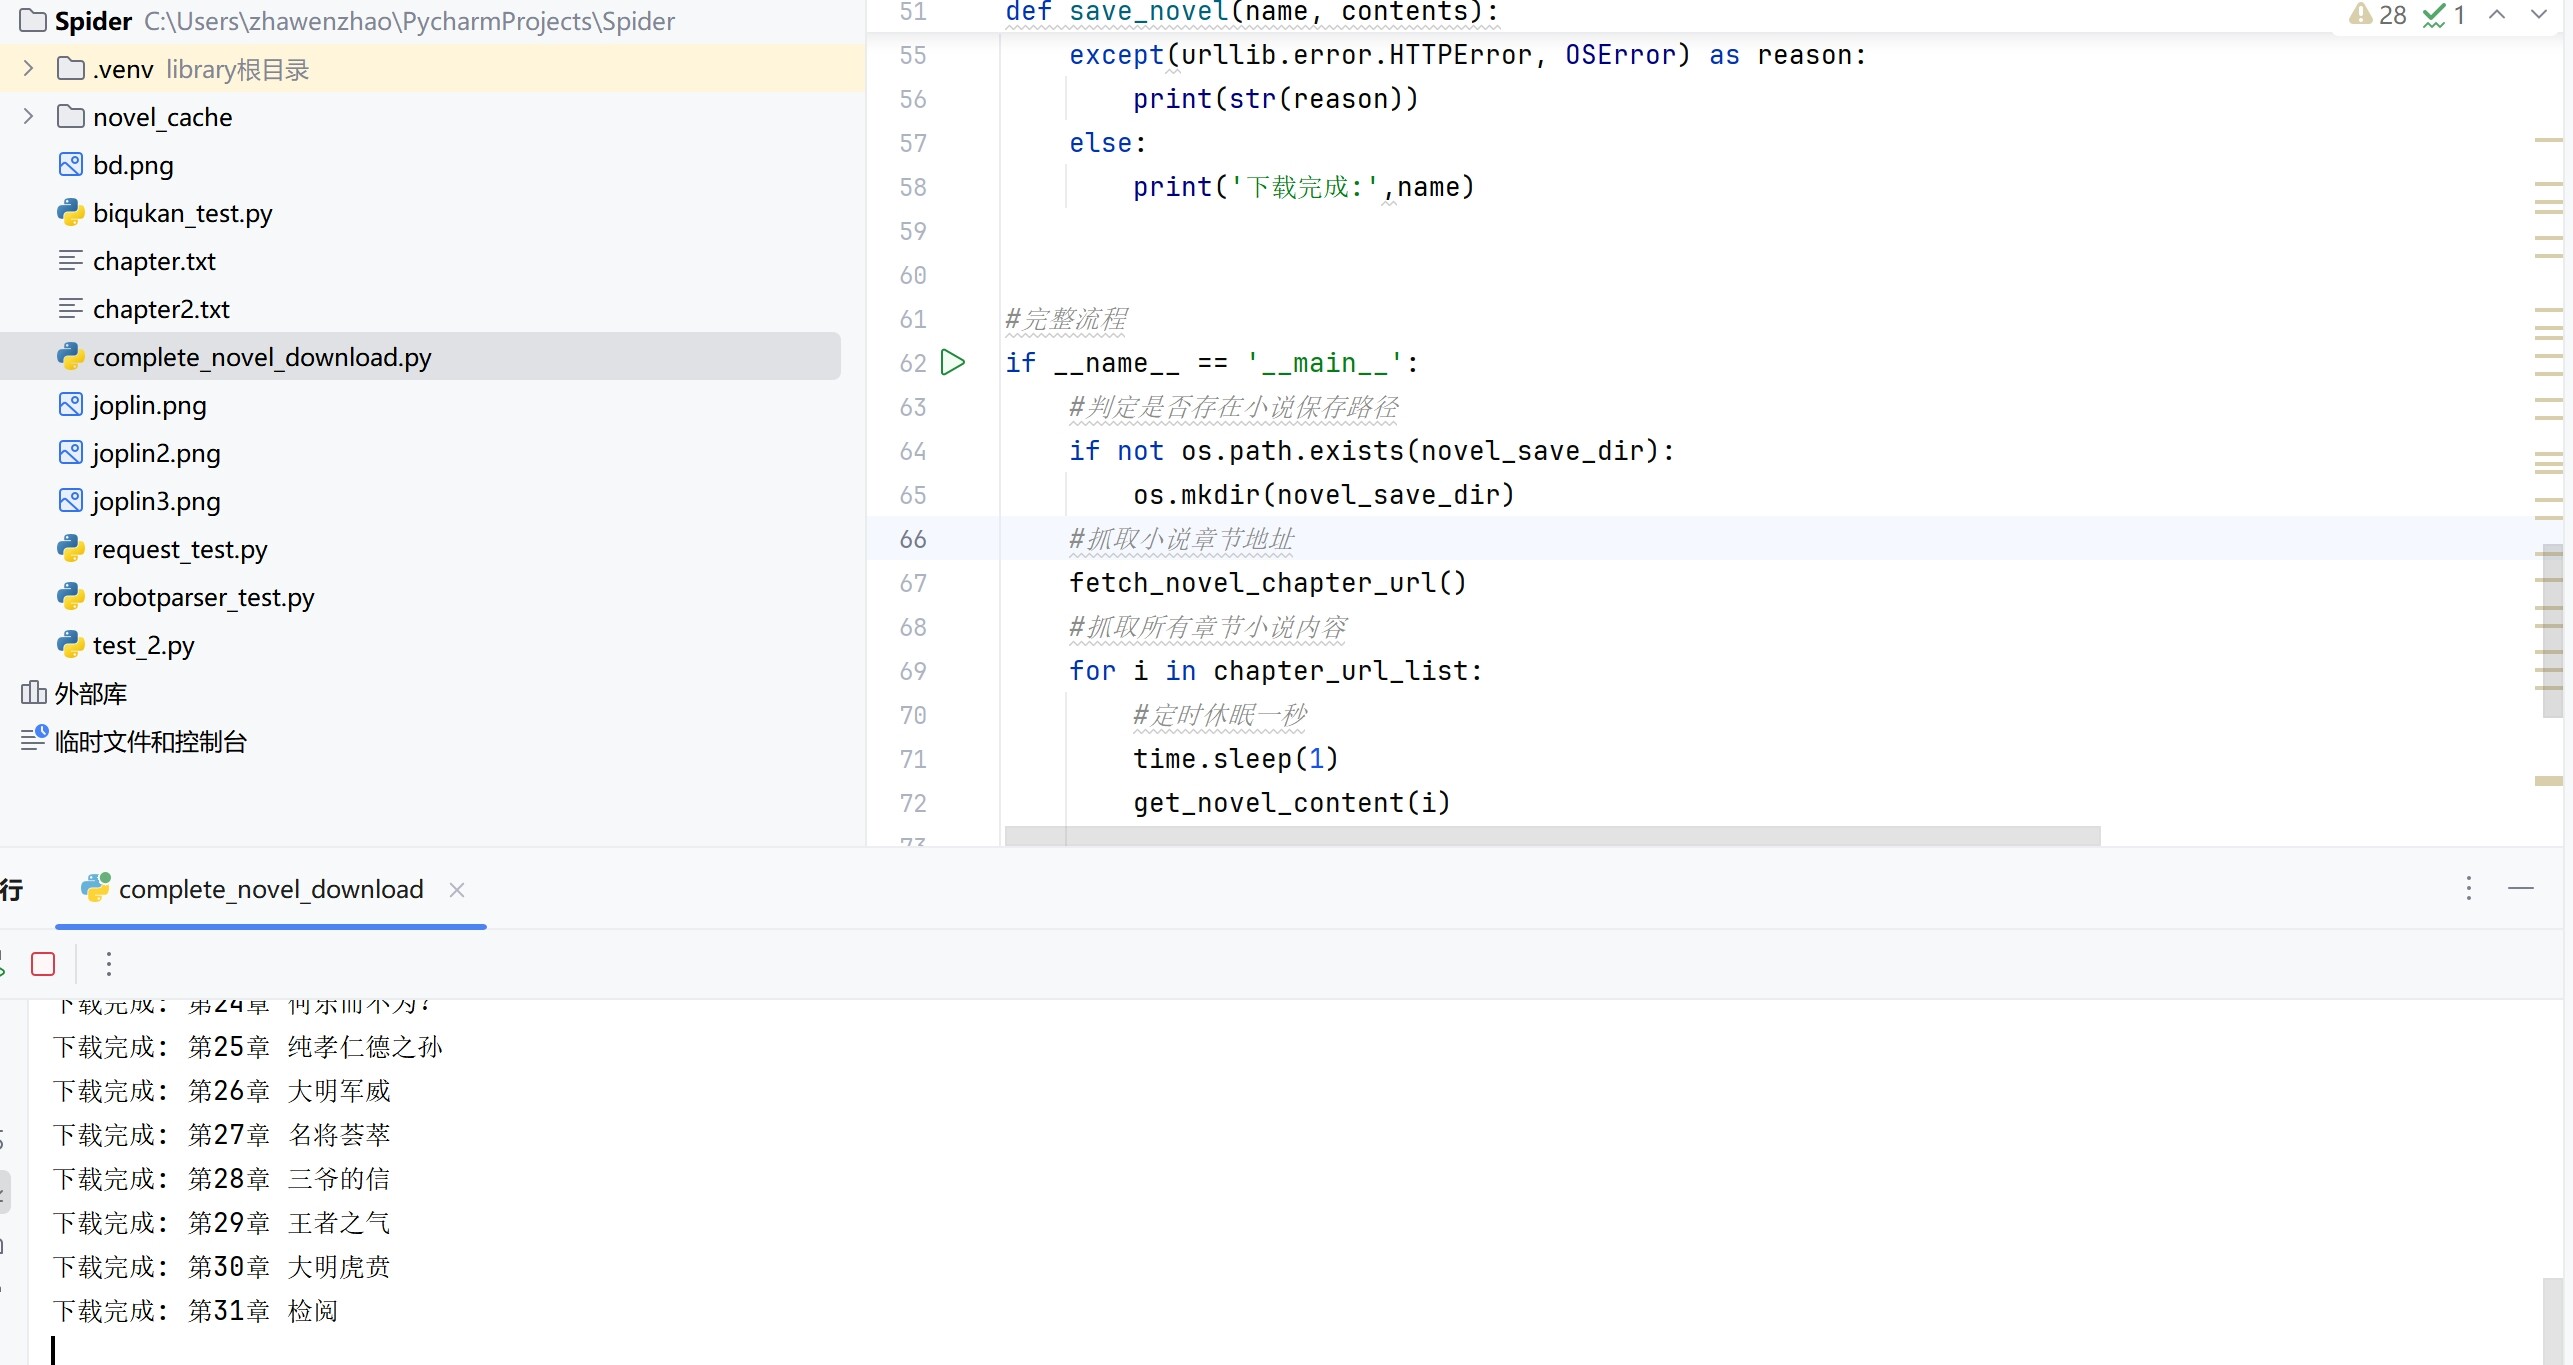Click the console vertical scrollbar
This screenshot has width=2573, height=1365.
pos(2552,1320)
